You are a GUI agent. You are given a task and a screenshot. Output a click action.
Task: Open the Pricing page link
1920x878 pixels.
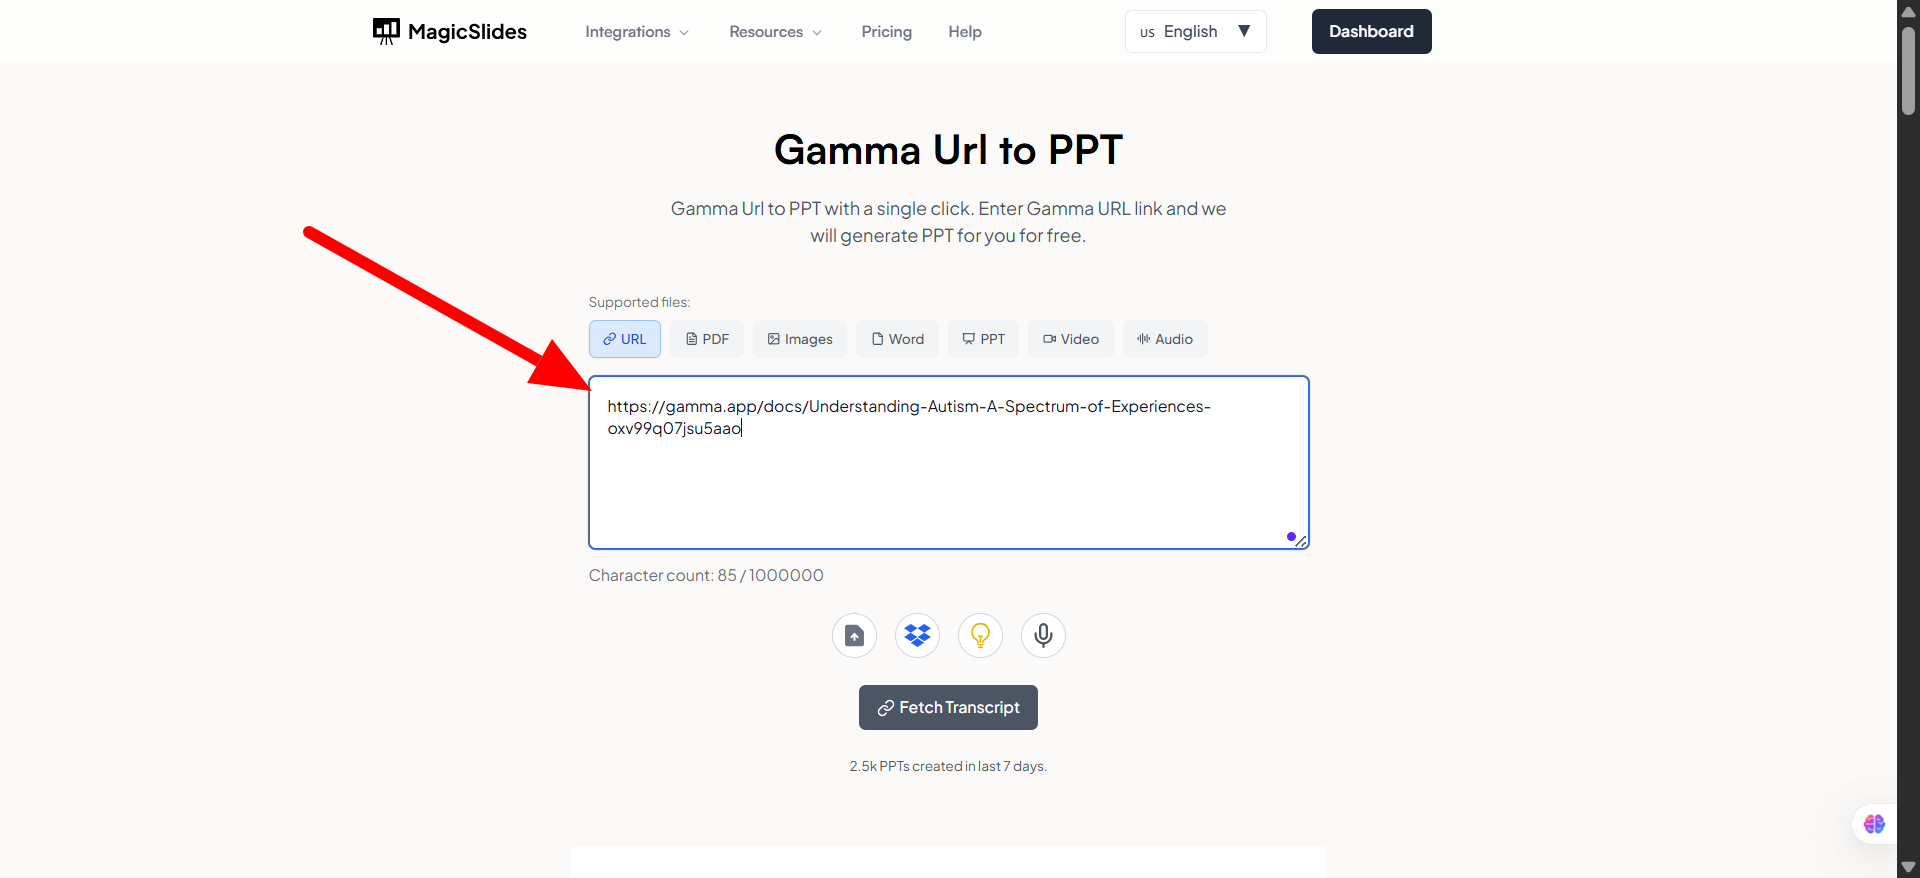[886, 32]
